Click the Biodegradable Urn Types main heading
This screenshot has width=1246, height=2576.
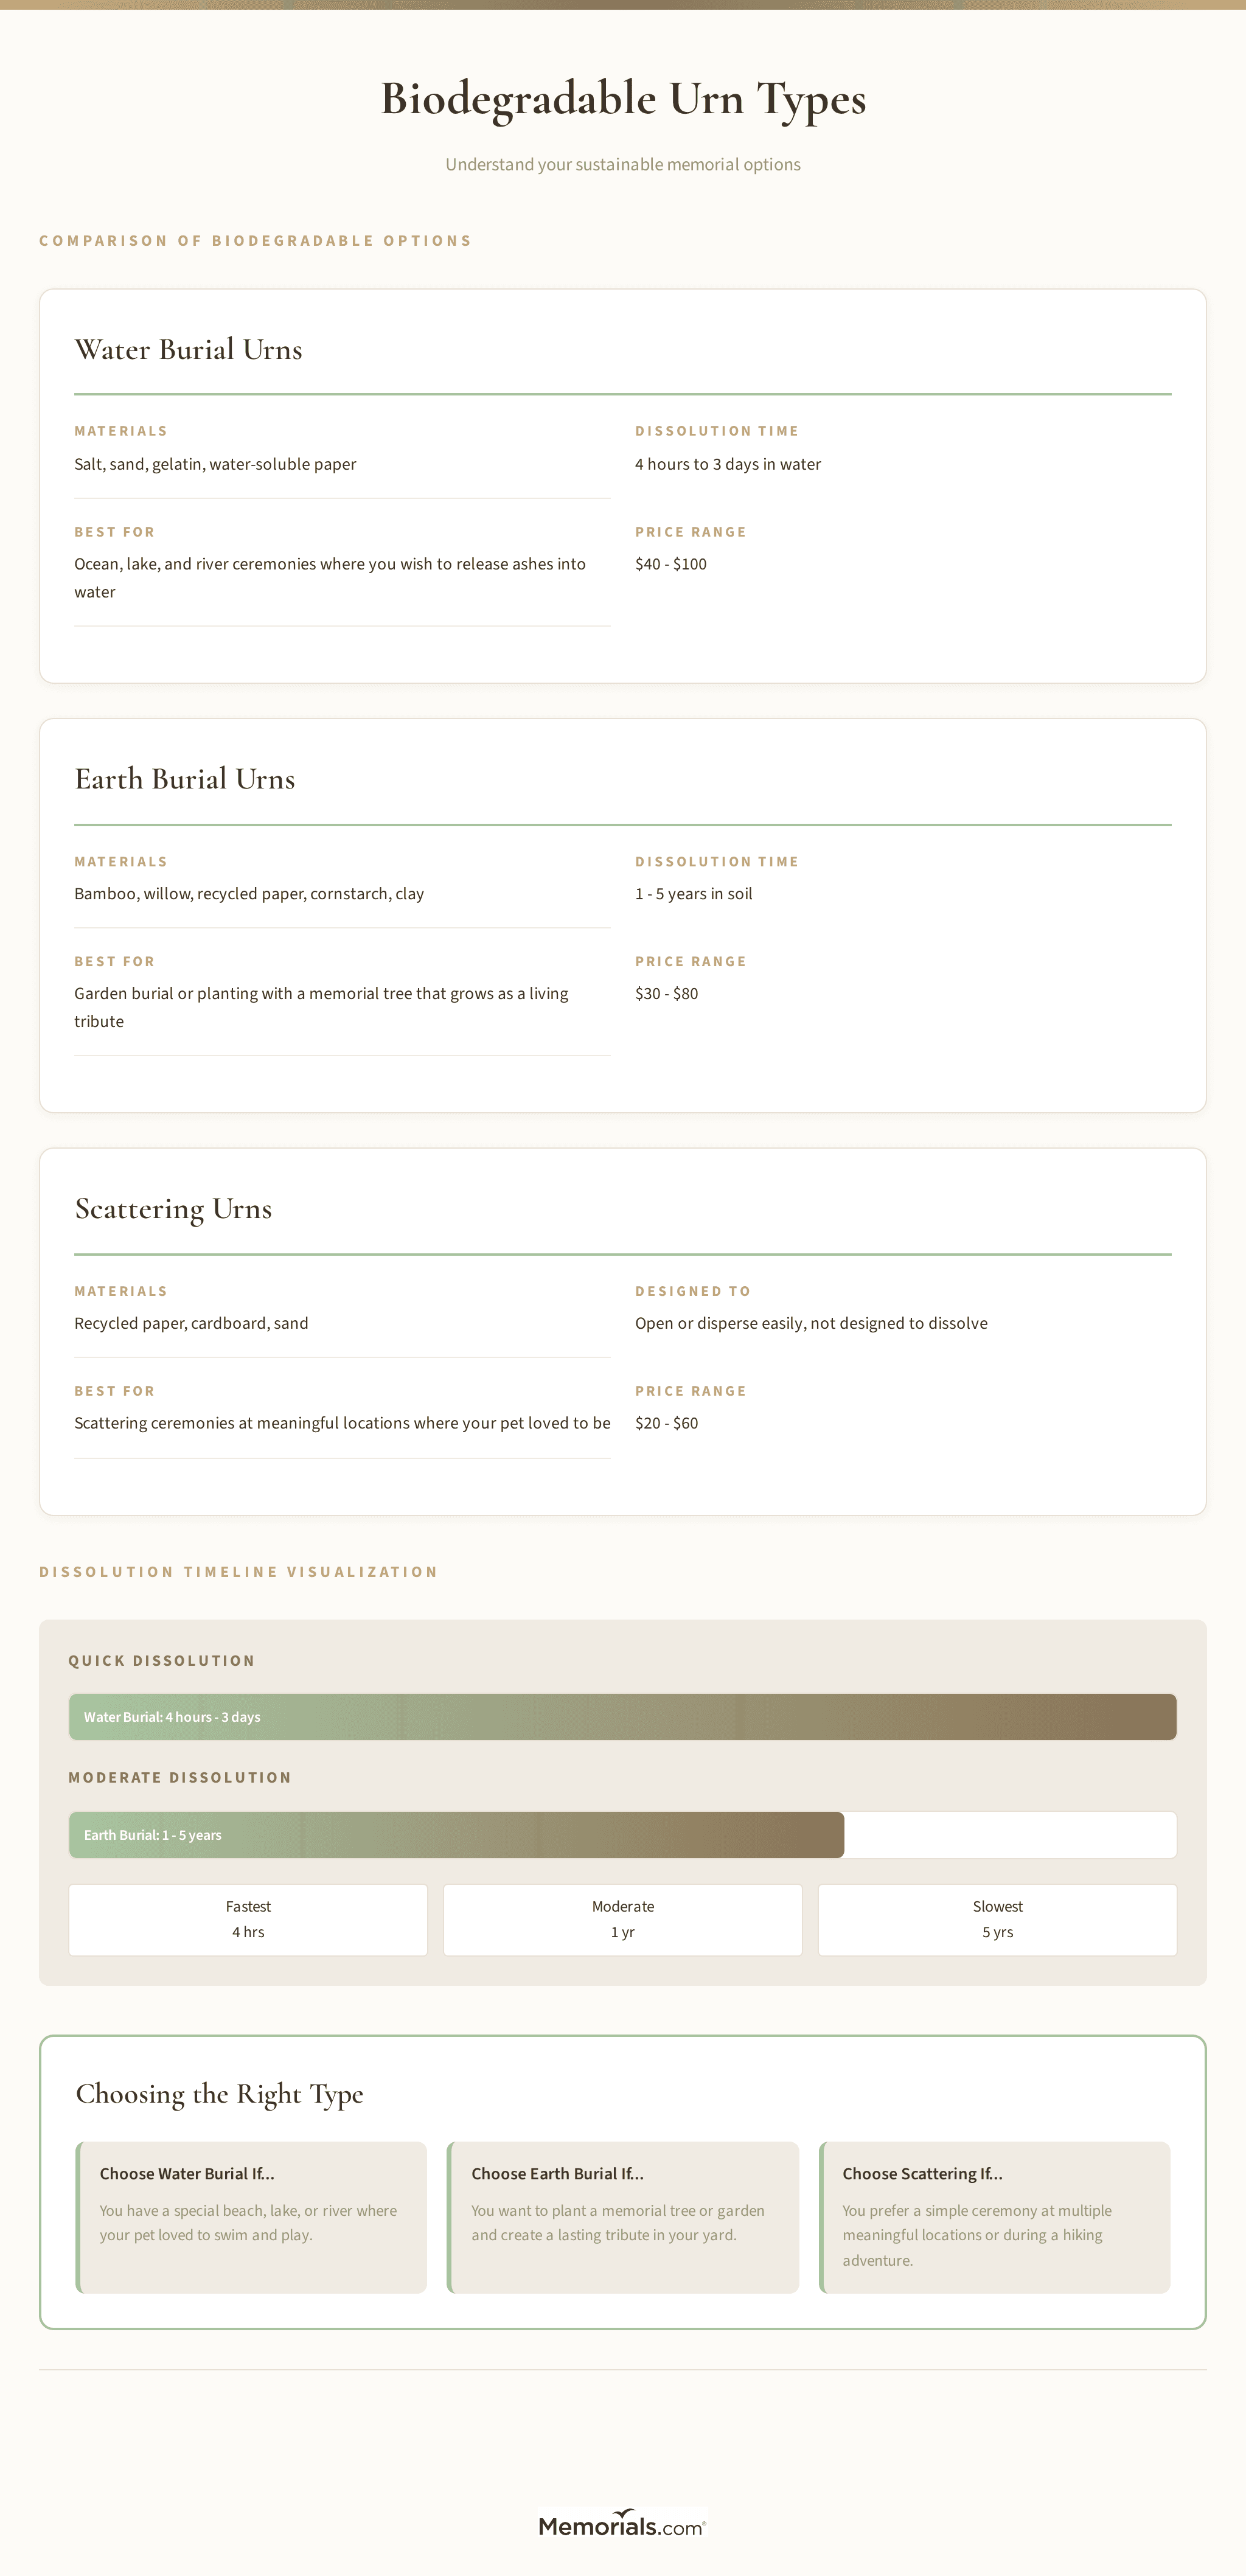click(622, 99)
